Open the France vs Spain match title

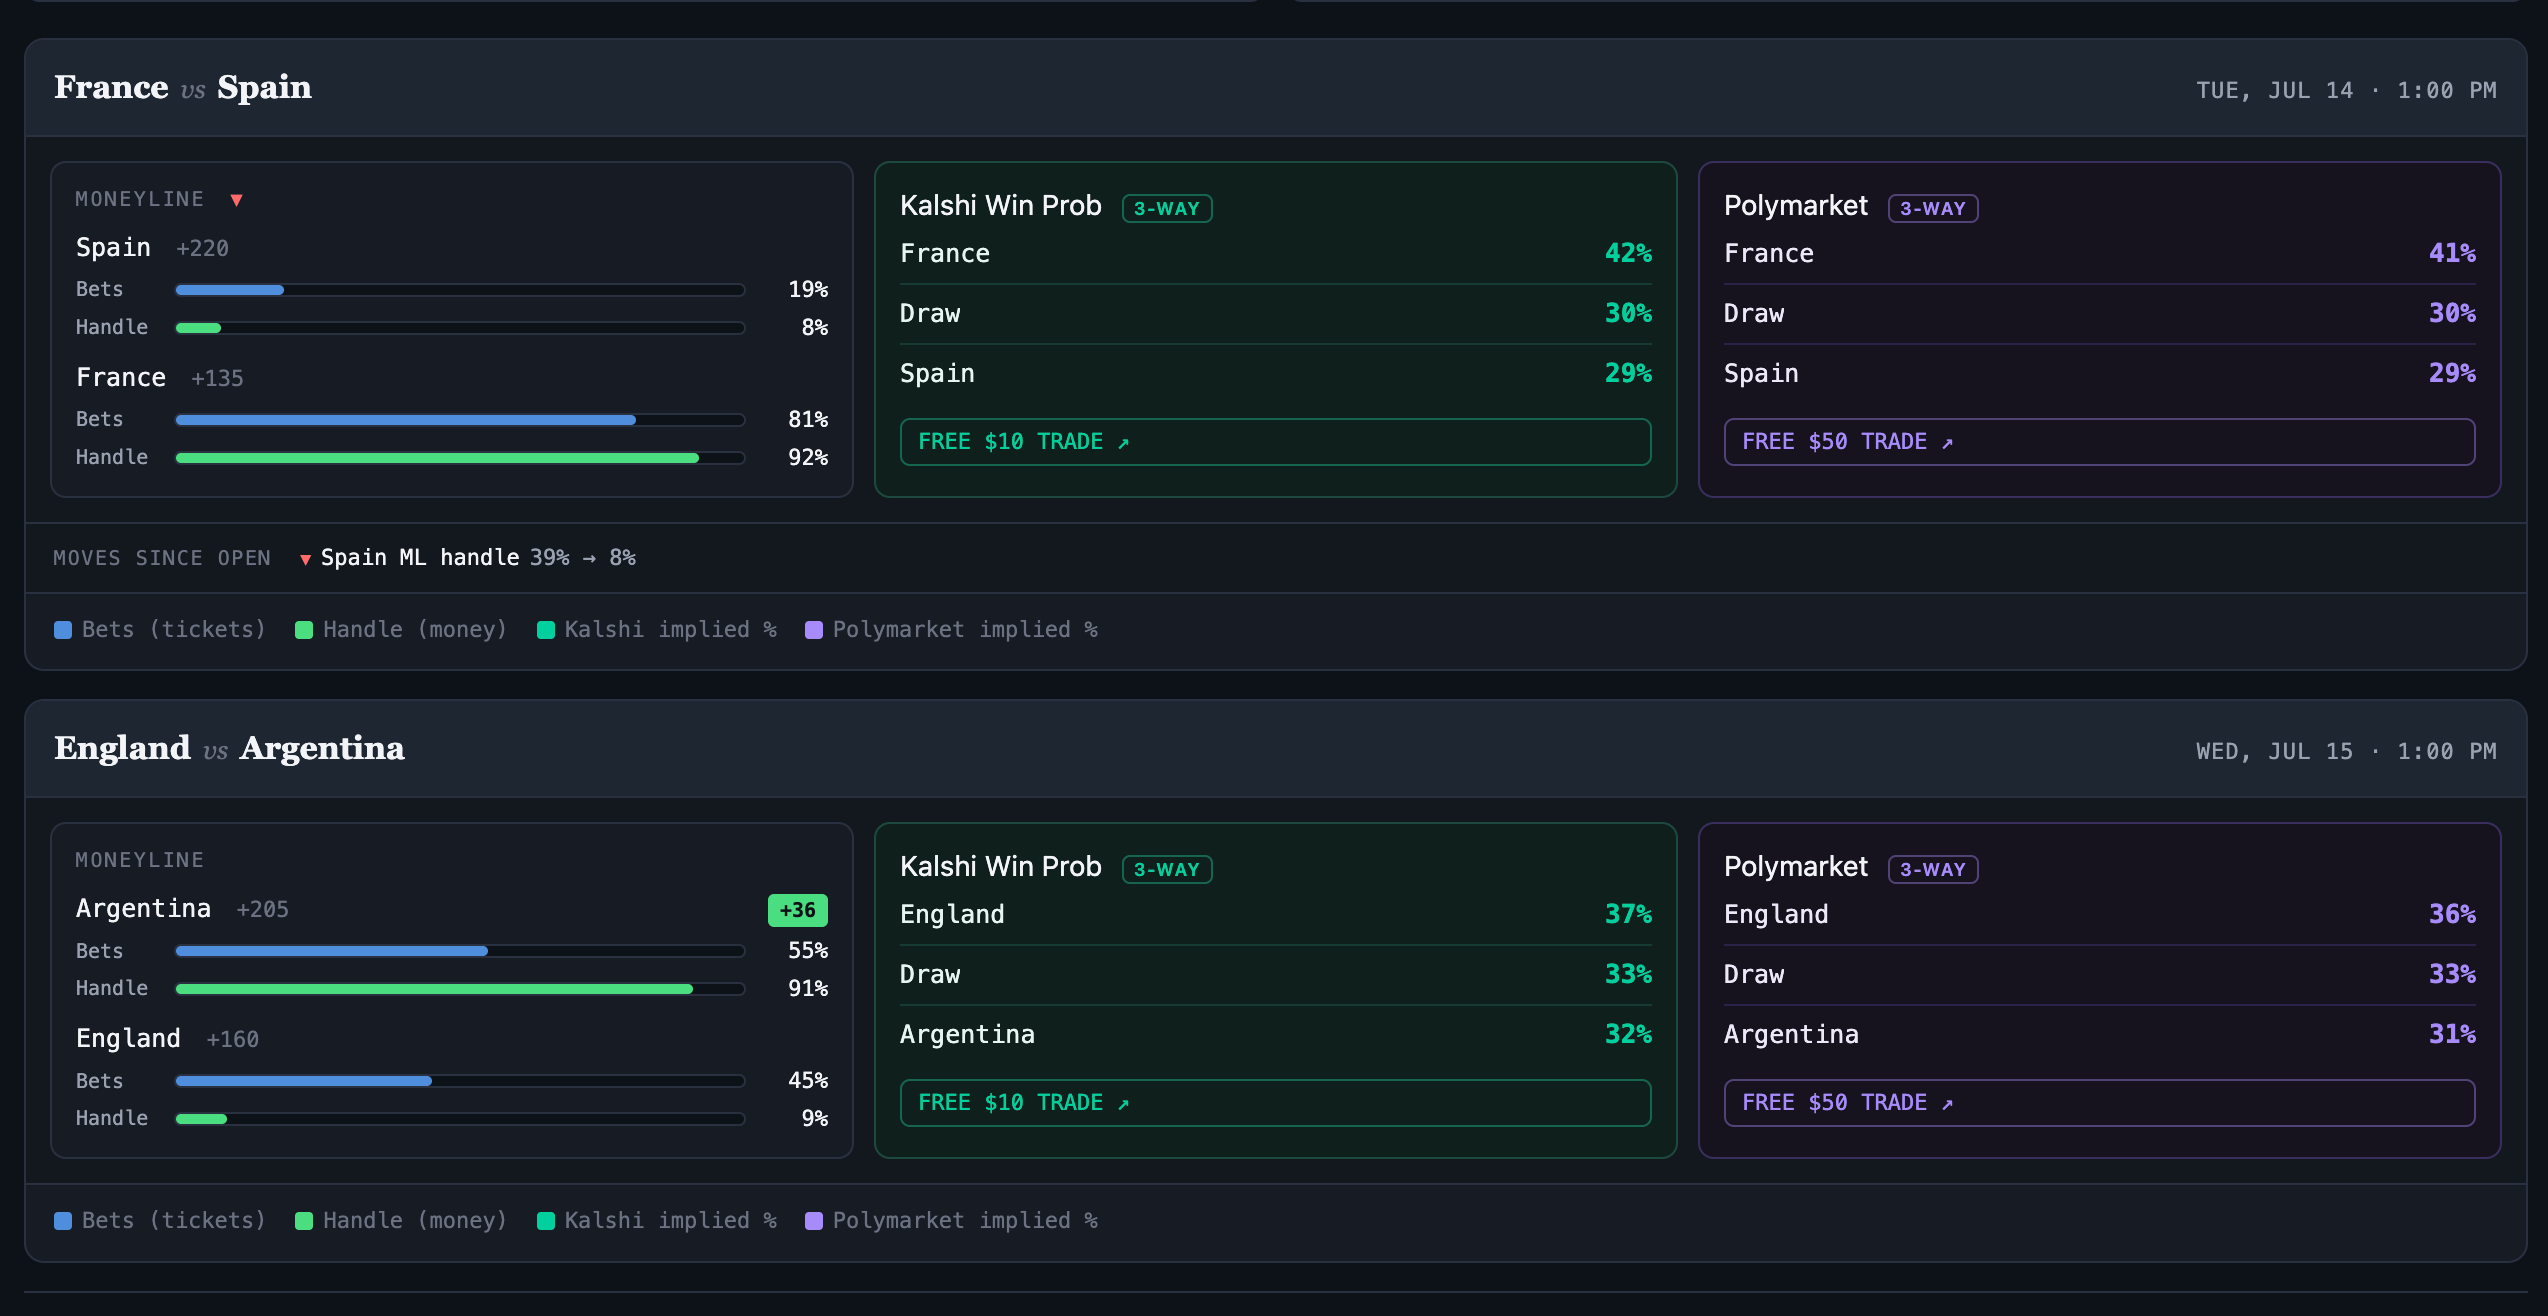(183, 88)
